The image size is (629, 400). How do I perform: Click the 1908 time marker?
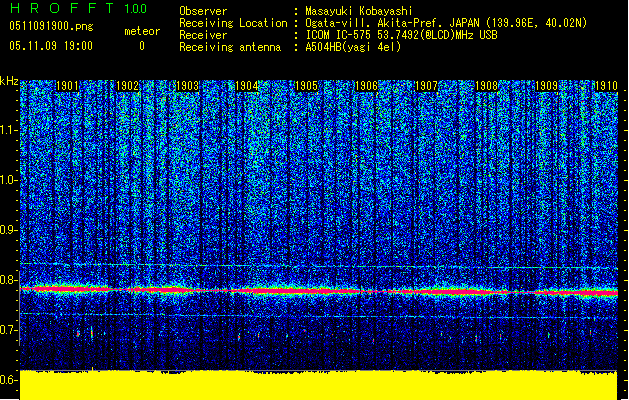pyautogui.click(x=486, y=86)
